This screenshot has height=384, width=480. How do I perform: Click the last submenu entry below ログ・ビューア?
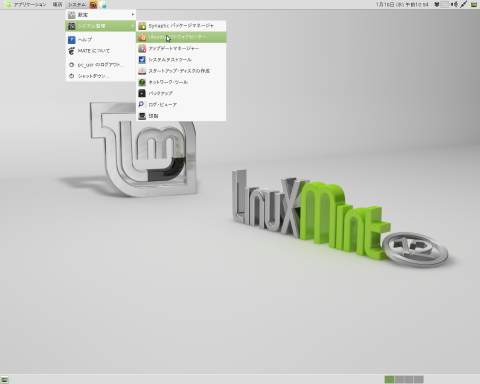pyautogui.click(x=181, y=116)
